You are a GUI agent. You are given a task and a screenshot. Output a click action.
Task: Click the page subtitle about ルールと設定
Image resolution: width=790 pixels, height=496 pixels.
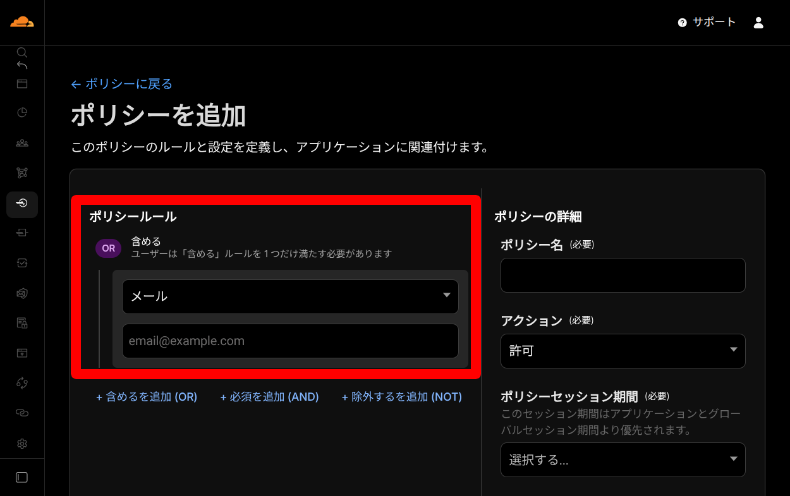click(280, 147)
